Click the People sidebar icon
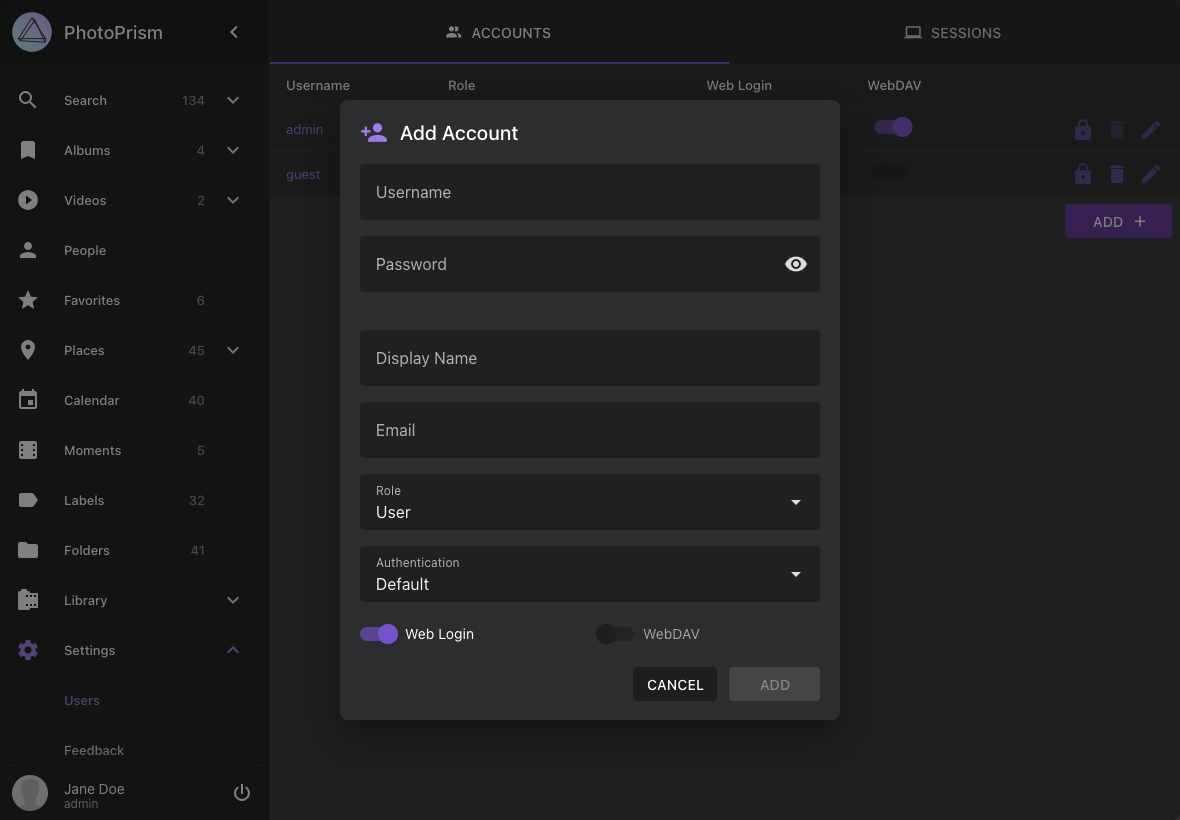Viewport: 1180px width, 820px height. tap(27, 250)
